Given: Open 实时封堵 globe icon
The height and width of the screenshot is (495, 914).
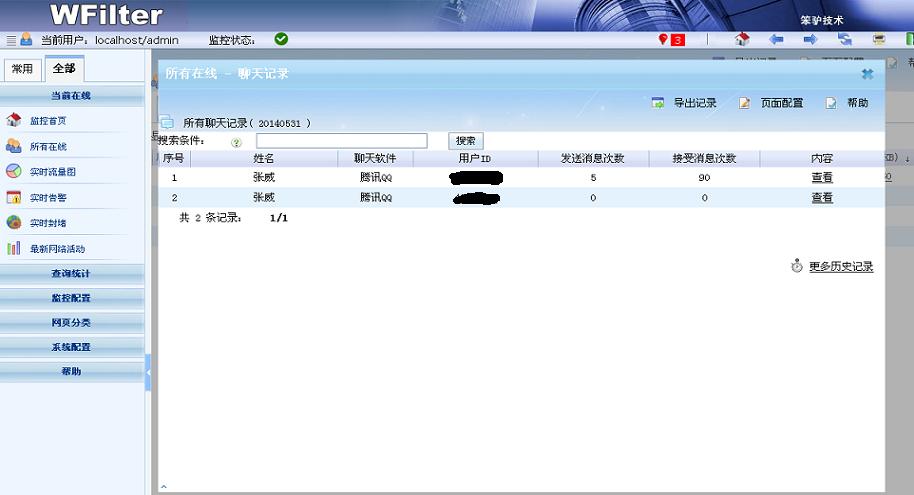Looking at the screenshot, I should (14, 222).
